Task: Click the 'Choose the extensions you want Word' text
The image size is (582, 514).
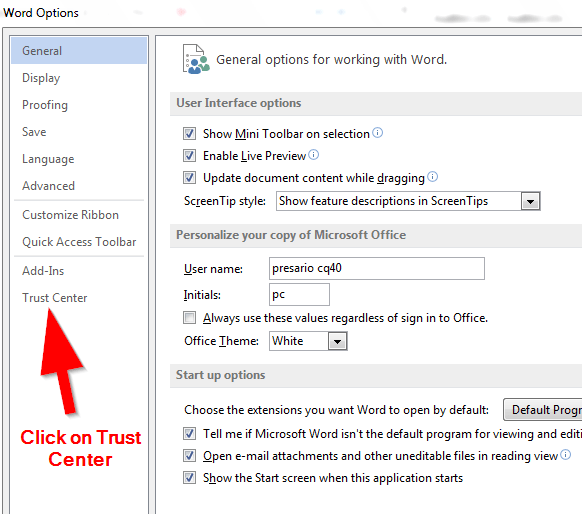Action: [x=336, y=410]
